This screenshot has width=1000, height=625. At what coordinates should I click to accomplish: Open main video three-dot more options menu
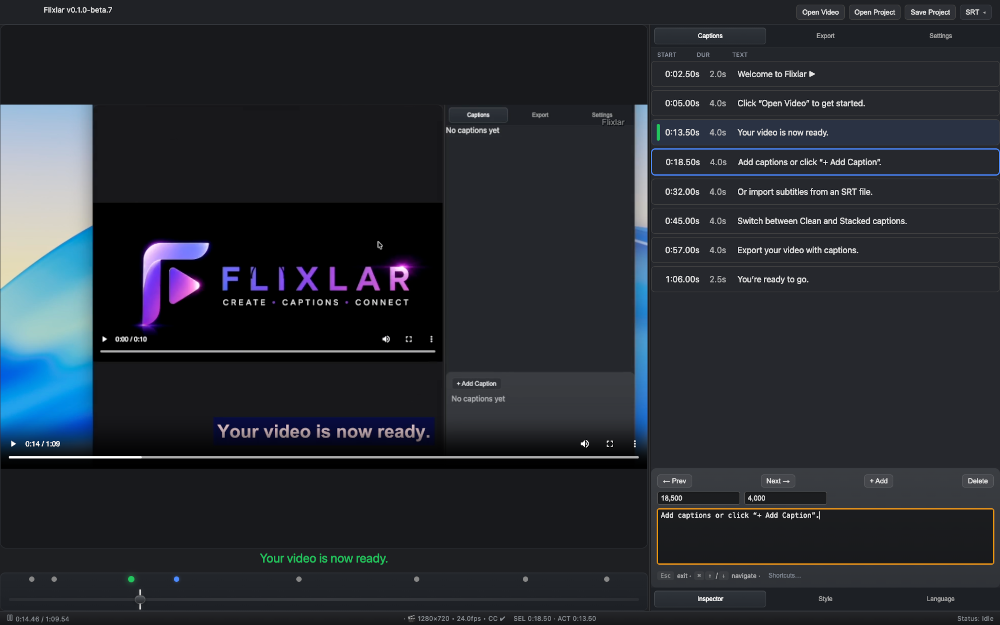(635, 444)
